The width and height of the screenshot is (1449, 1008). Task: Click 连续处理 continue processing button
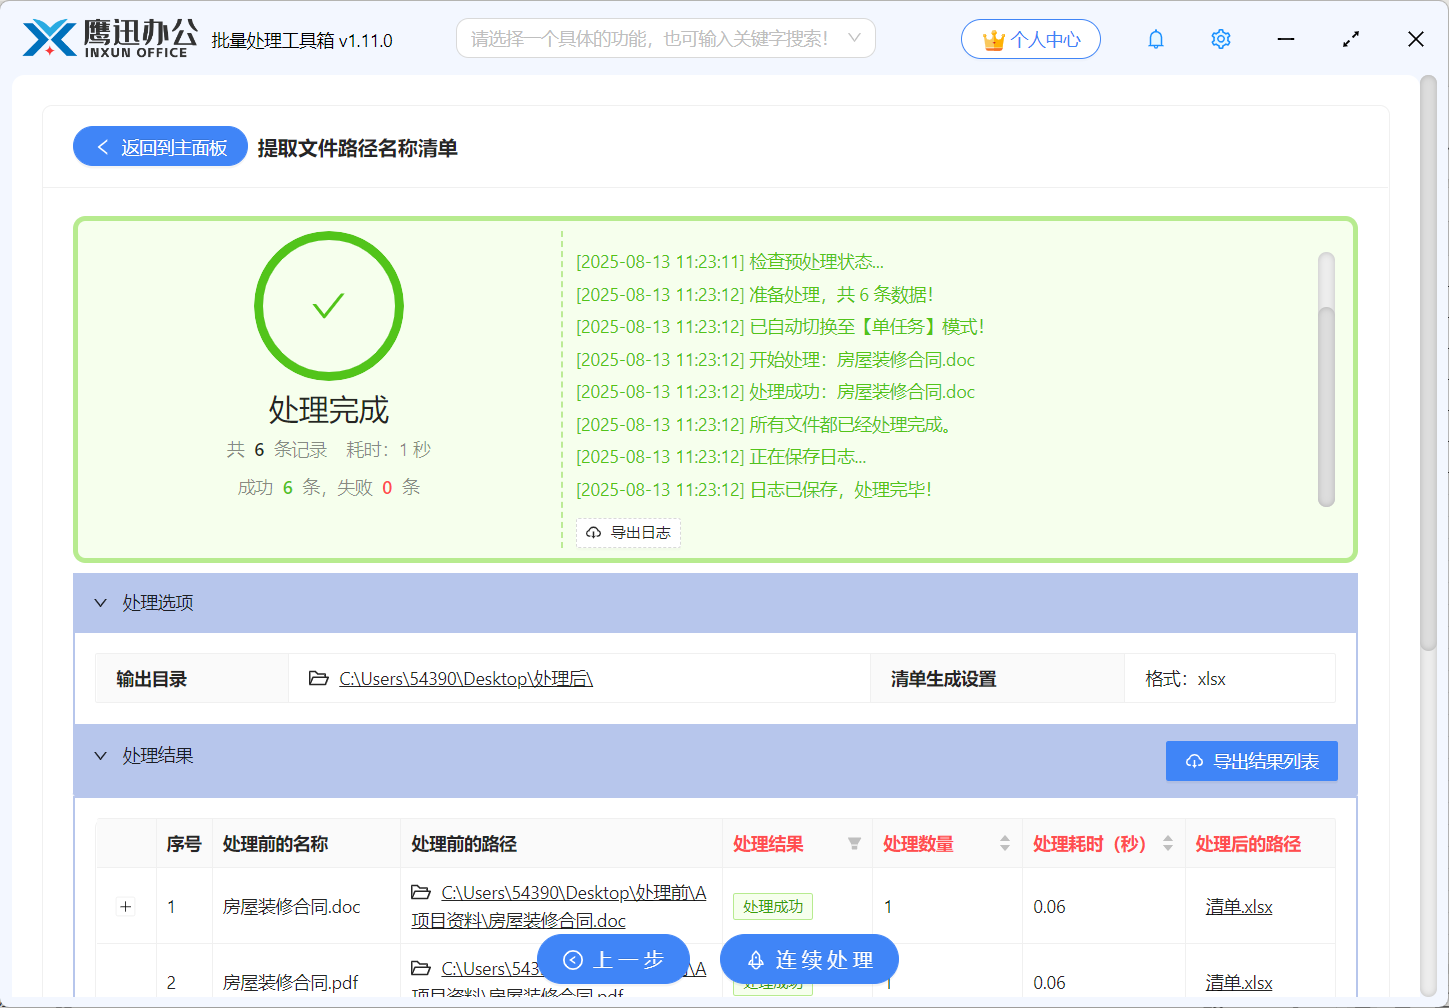pyautogui.click(x=809, y=960)
